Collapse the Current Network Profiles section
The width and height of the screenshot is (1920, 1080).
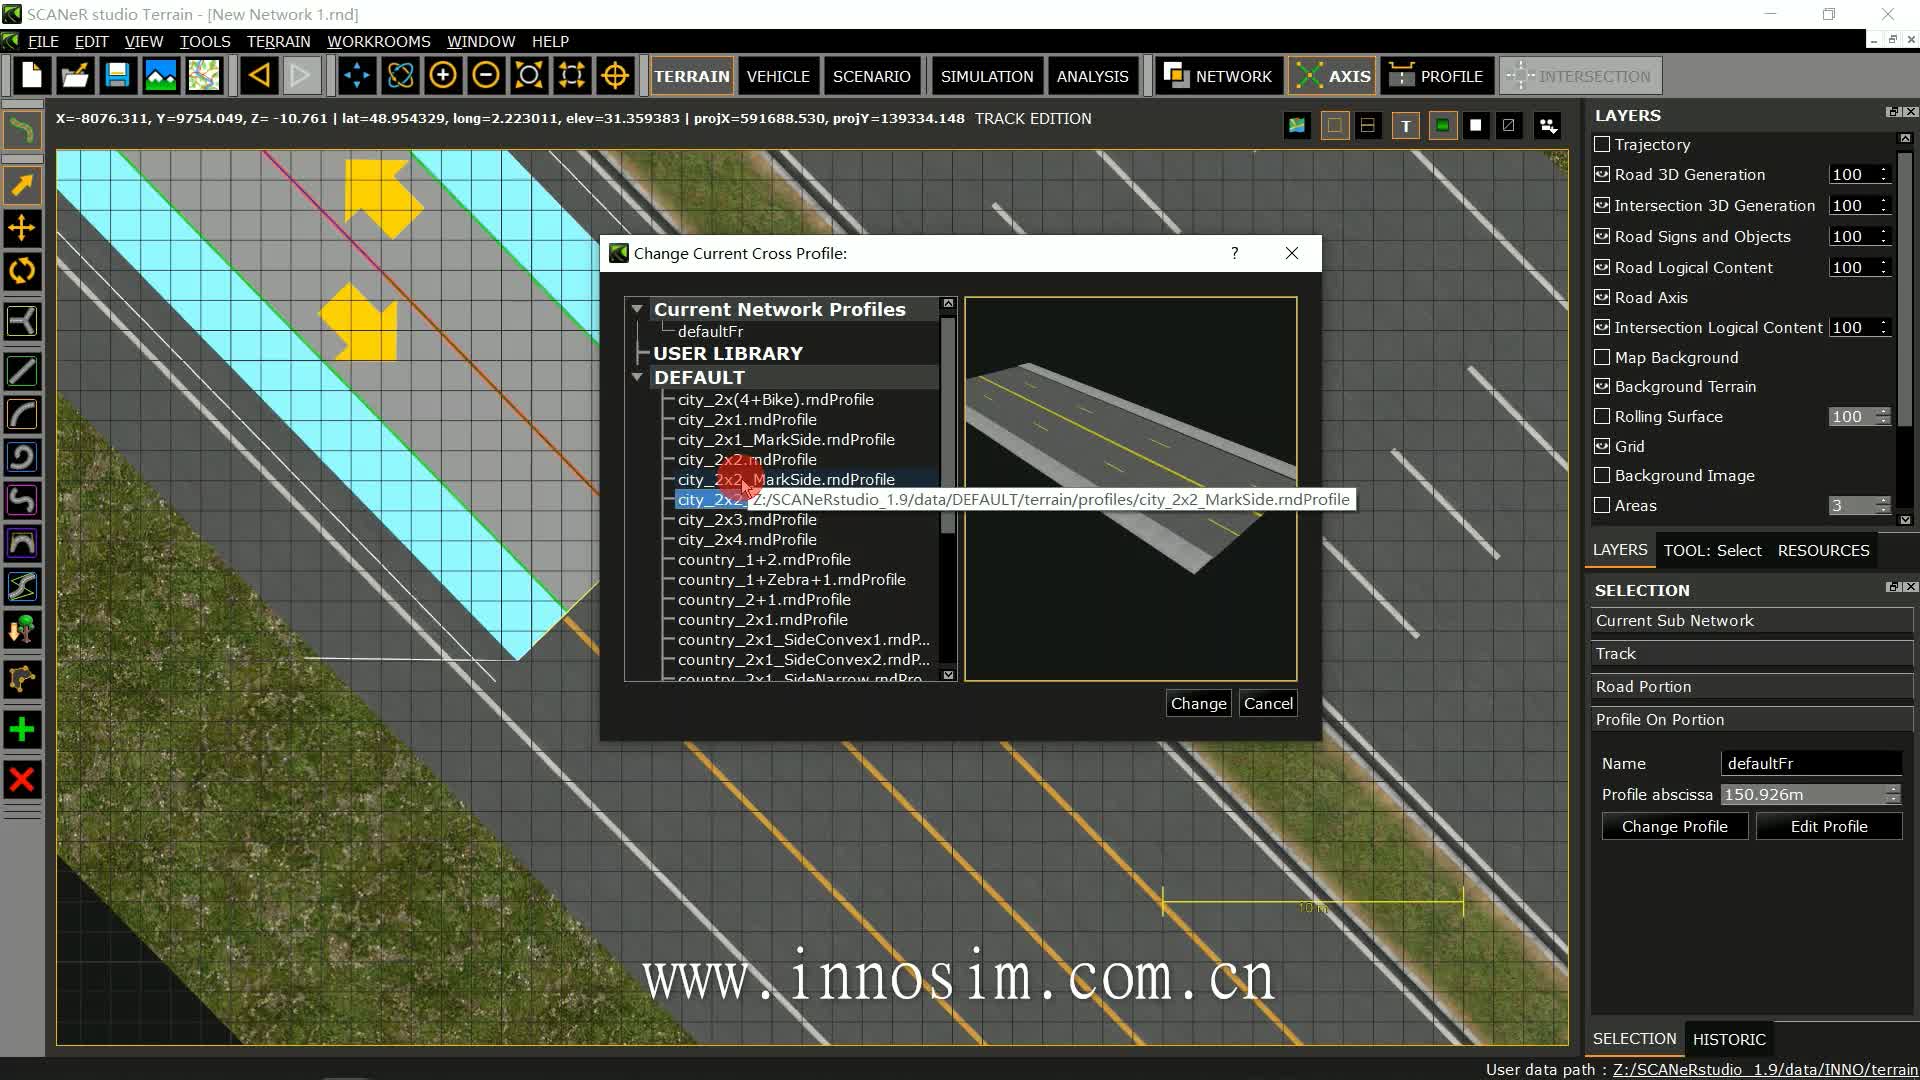[x=637, y=308]
